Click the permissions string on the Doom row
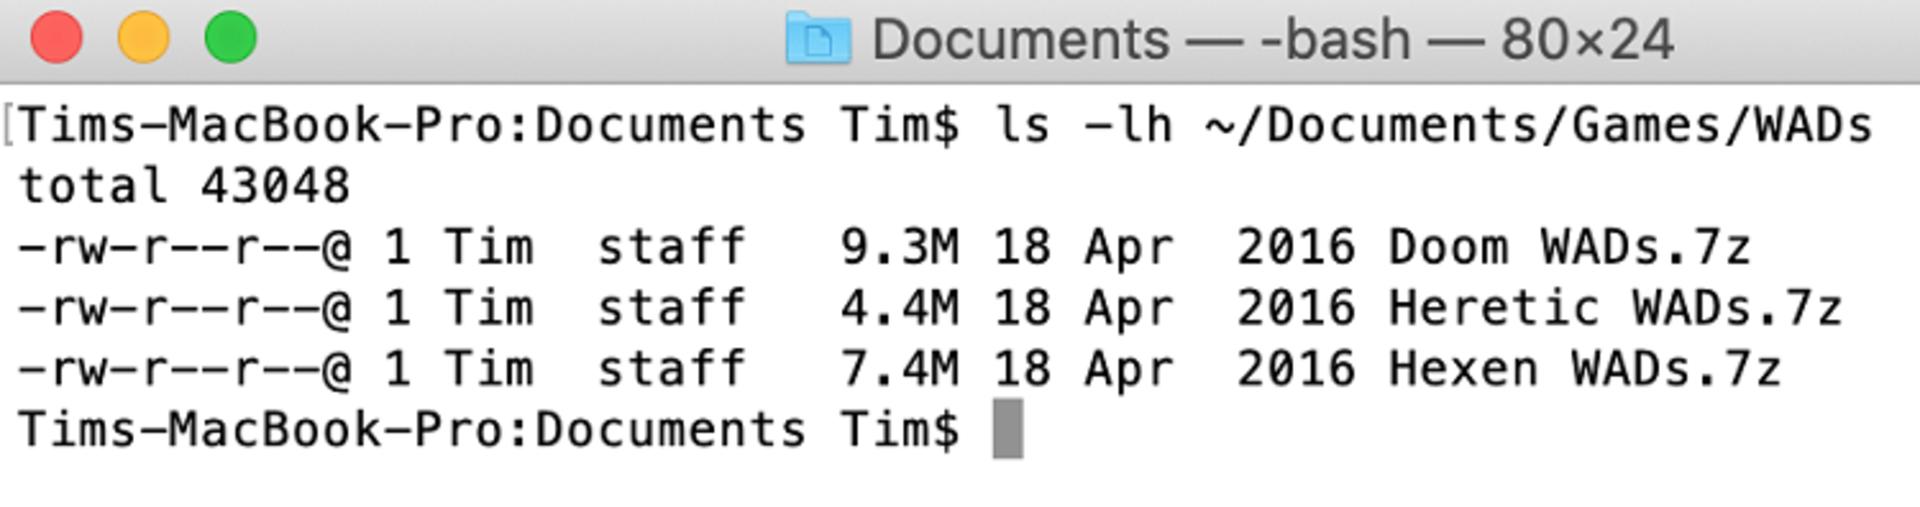Screen dimensions: 1920x507 tap(185, 247)
